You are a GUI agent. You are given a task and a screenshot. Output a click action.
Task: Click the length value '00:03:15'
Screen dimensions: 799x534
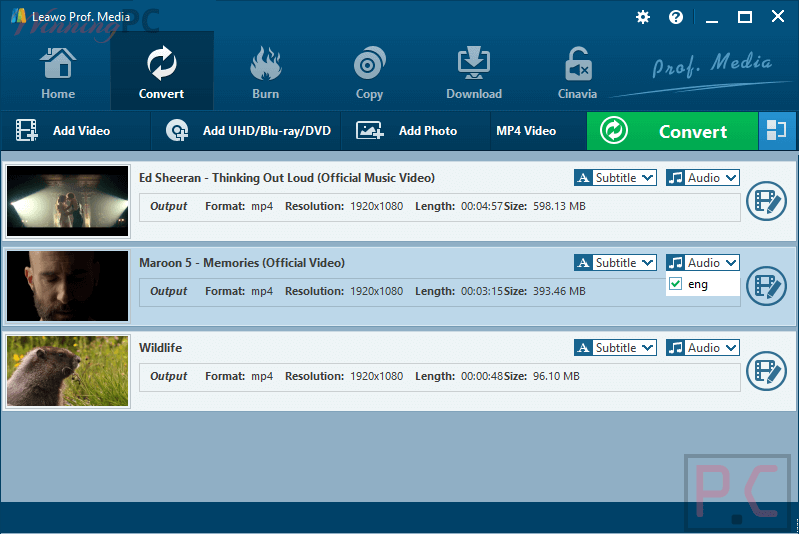coord(482,291)
